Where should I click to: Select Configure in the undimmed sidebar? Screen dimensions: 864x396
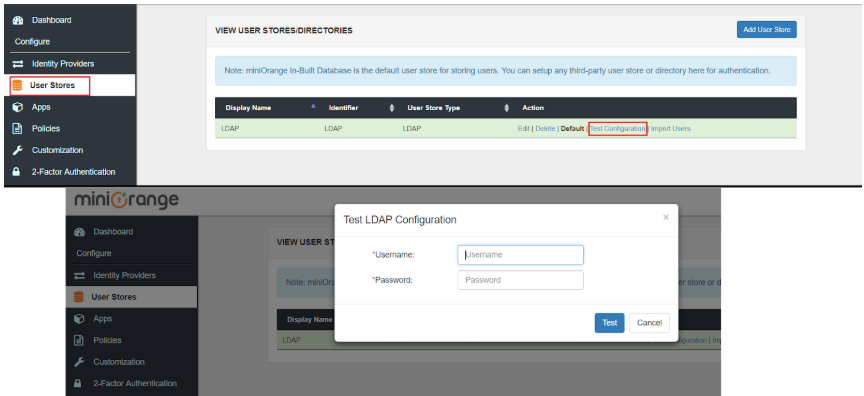[33, 42]
